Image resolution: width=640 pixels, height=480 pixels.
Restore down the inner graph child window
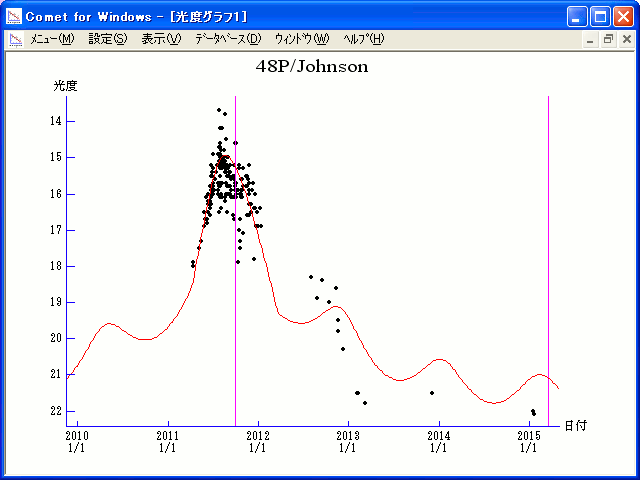coord(608,39)
